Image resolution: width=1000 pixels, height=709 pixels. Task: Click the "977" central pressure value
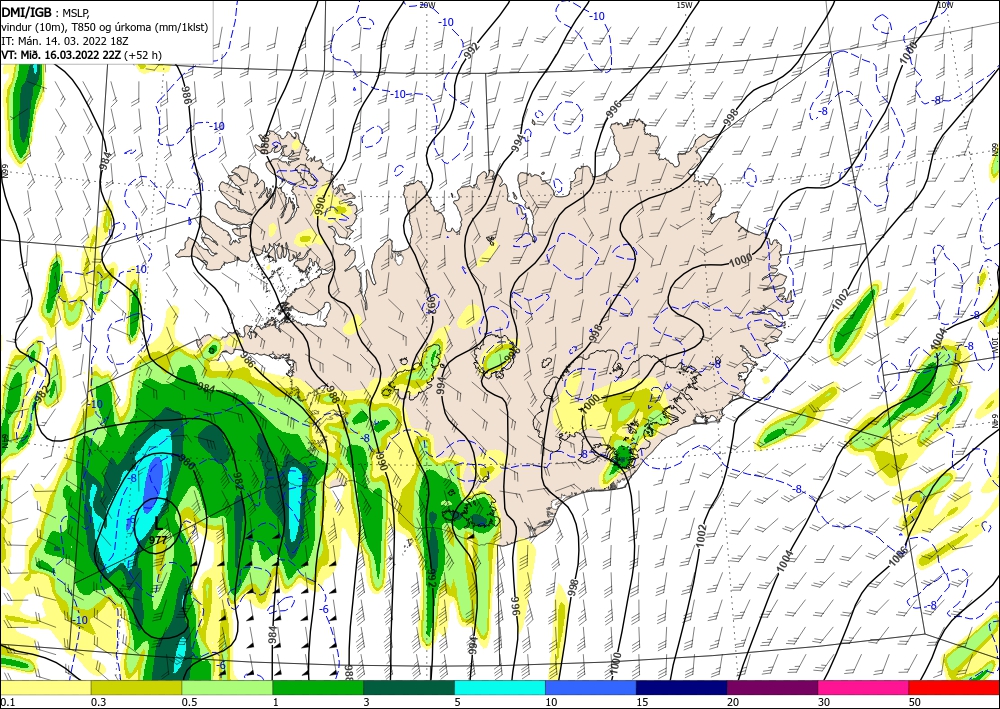pyautogui.click(x=158, y=540)
